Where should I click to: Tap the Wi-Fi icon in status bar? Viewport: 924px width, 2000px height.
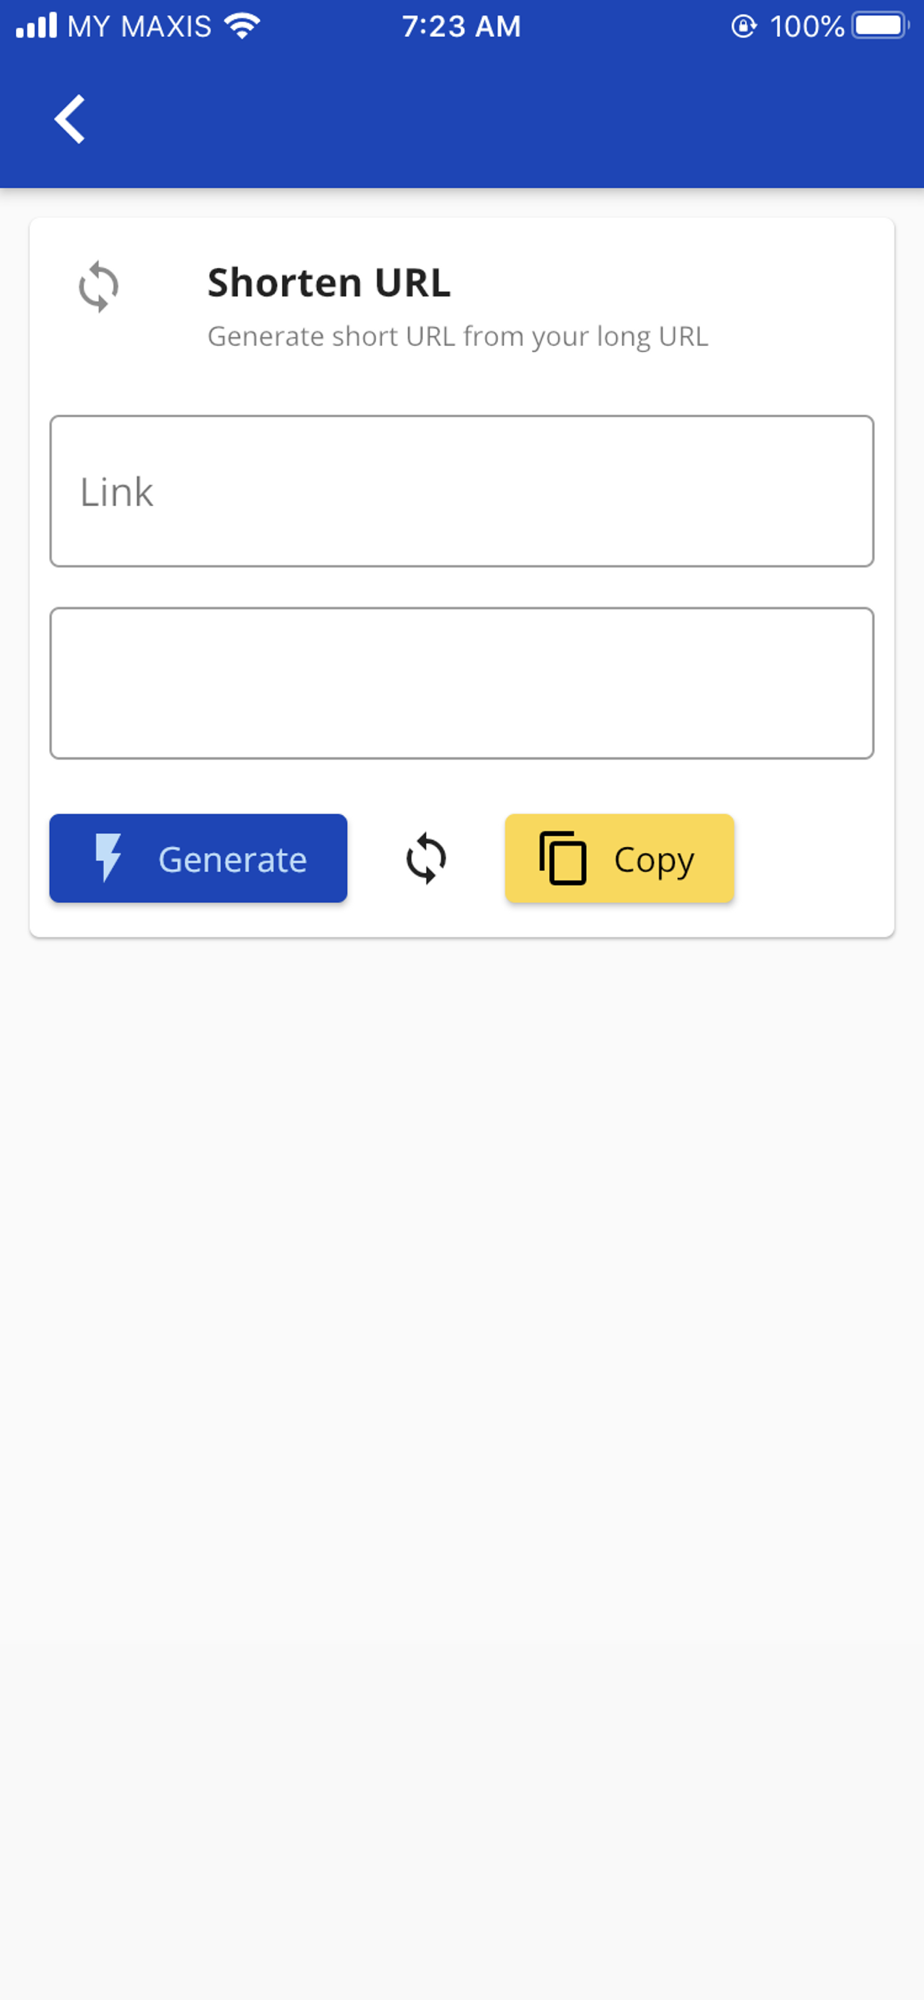243,26
